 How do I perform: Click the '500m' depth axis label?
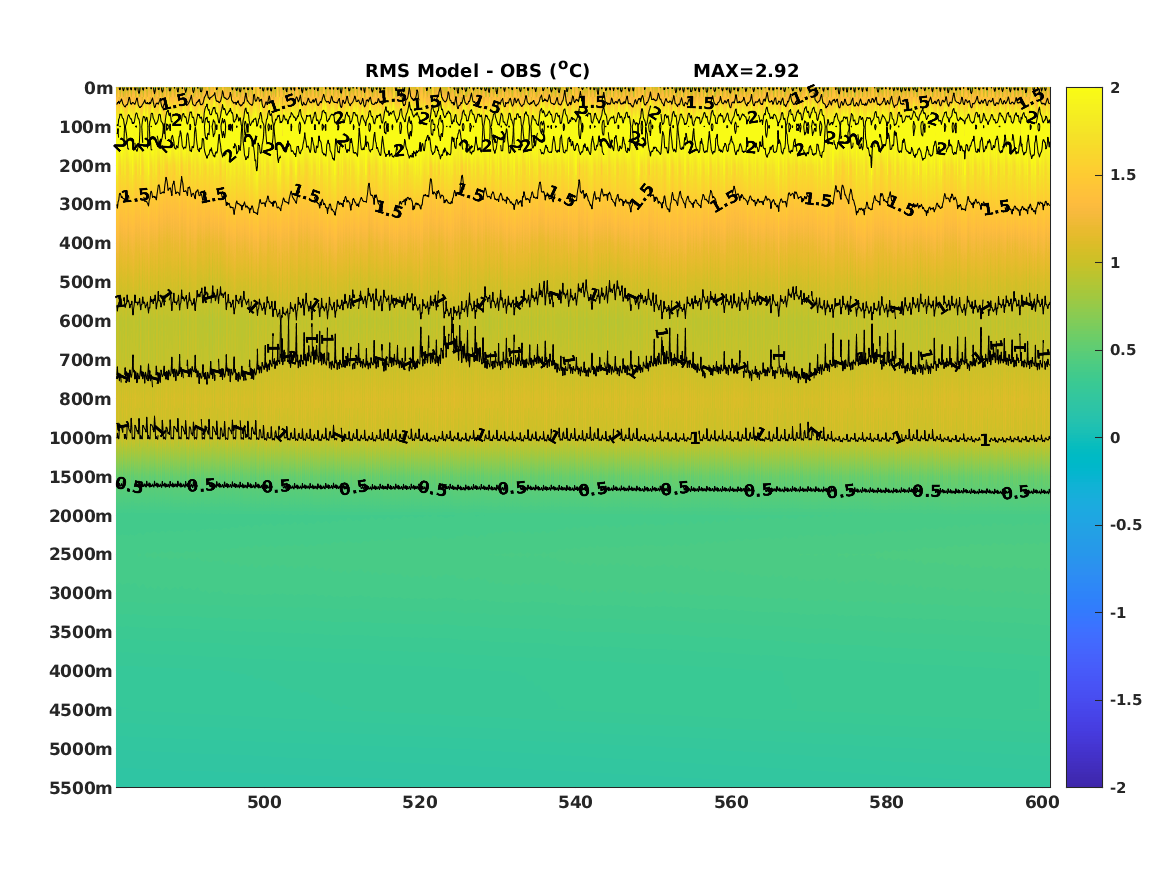(86, 283)
